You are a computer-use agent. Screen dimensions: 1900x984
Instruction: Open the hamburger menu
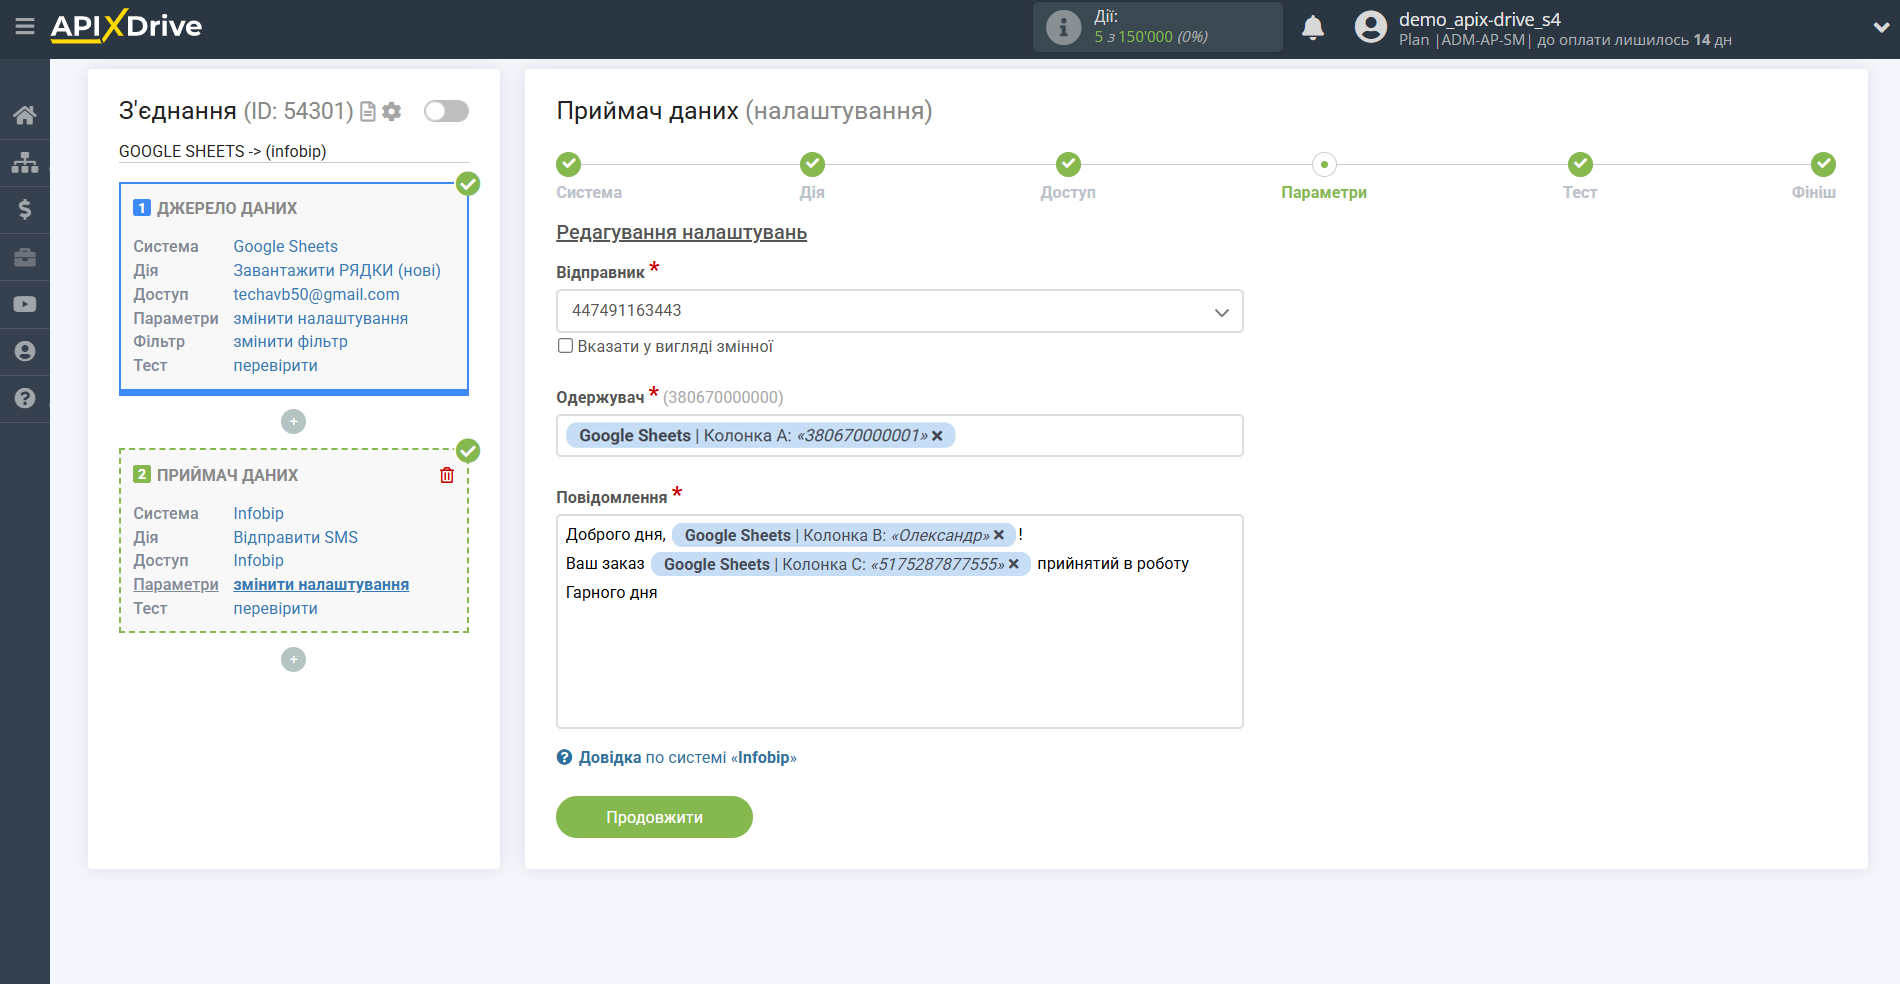[25, 27]
